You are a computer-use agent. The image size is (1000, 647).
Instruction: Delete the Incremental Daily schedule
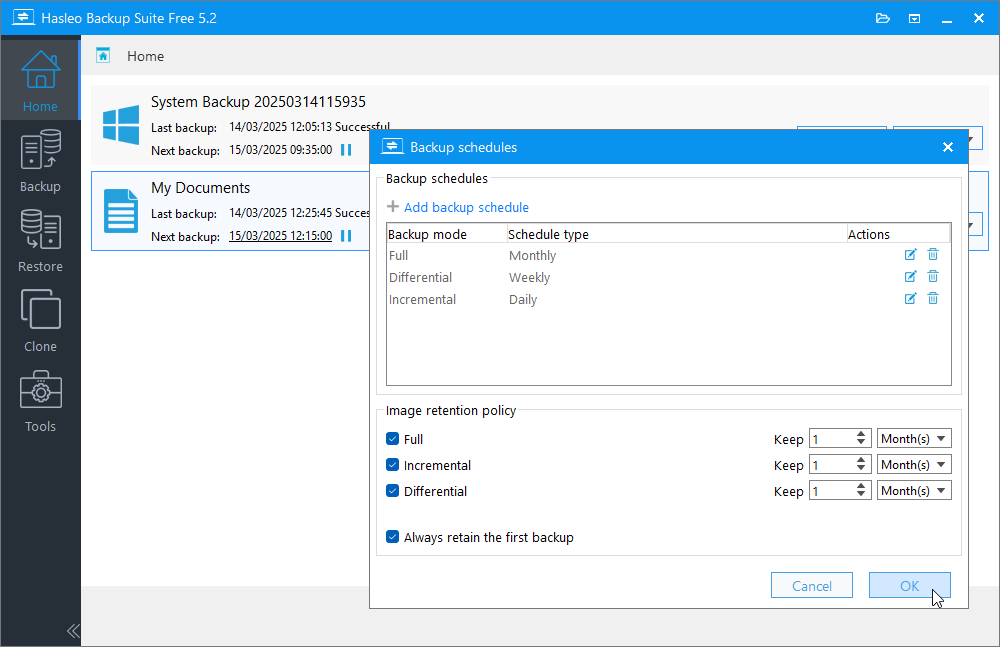pos(932,298)
